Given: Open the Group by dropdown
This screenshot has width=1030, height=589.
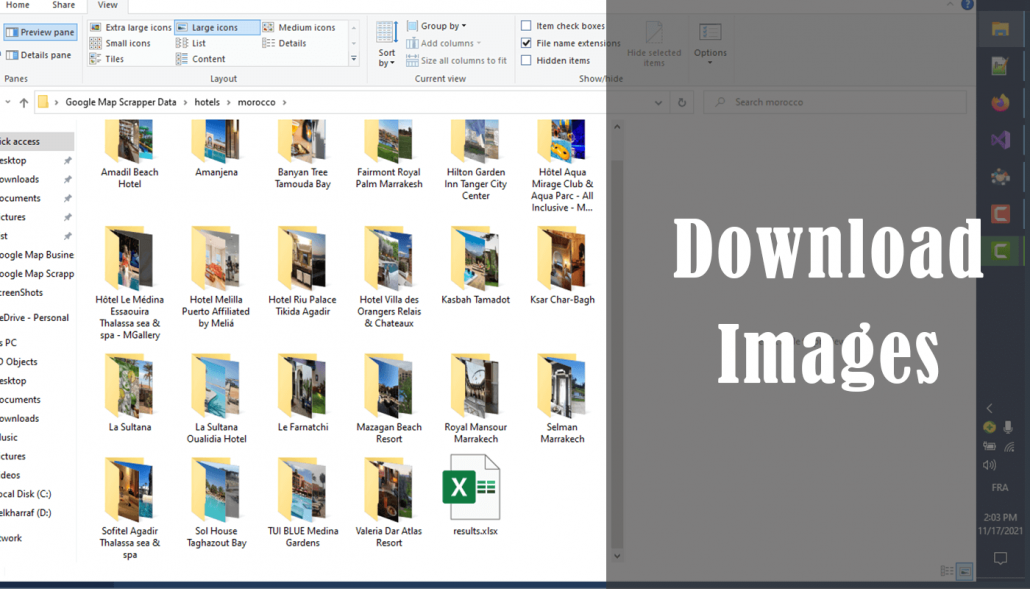Looking at the screenshot, I should tap(437, 26).
